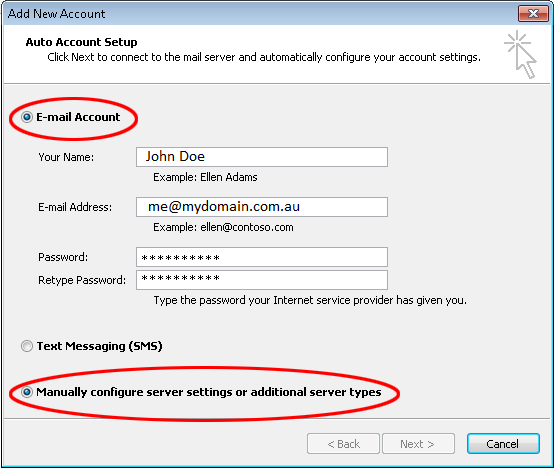Viewport: 554px width, 468px height.
Task: Click the Retype Password field
Action: click(x=262, y=280)
